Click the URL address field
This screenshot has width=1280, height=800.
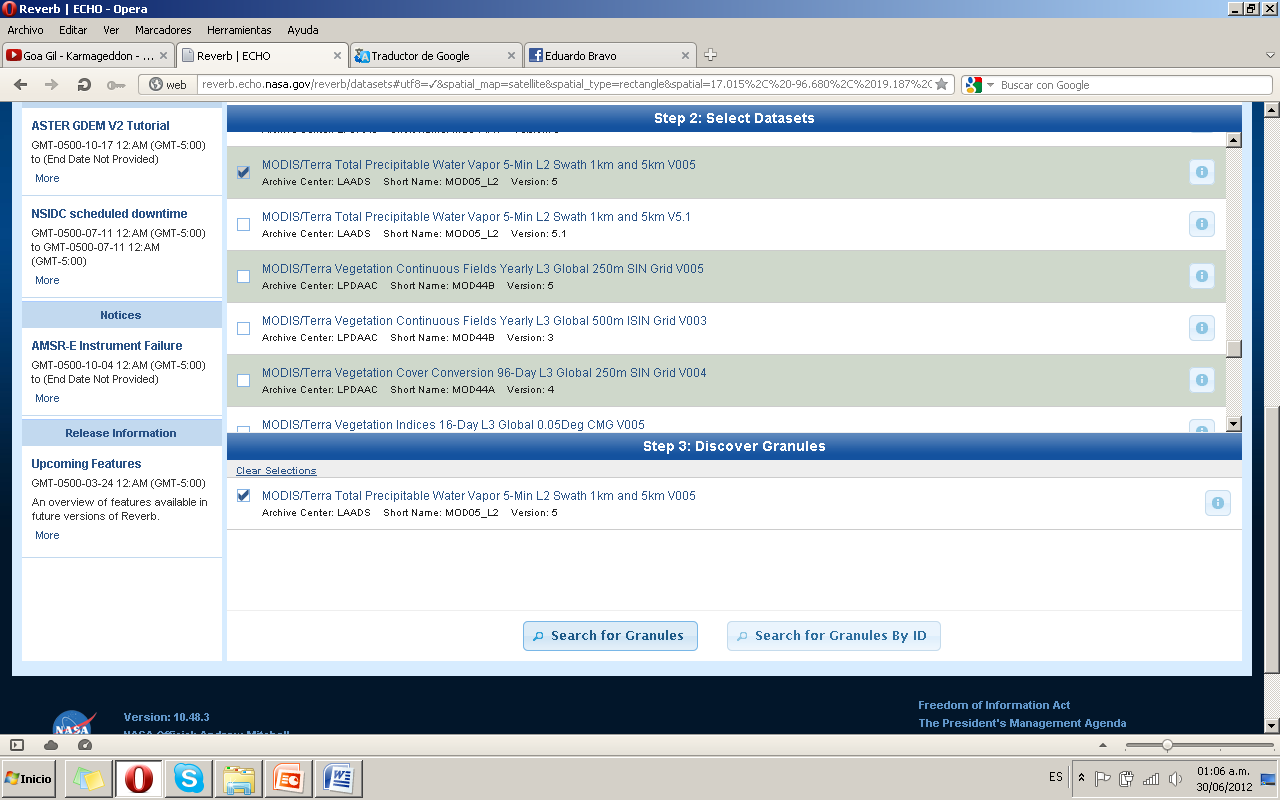pos(566,85)
